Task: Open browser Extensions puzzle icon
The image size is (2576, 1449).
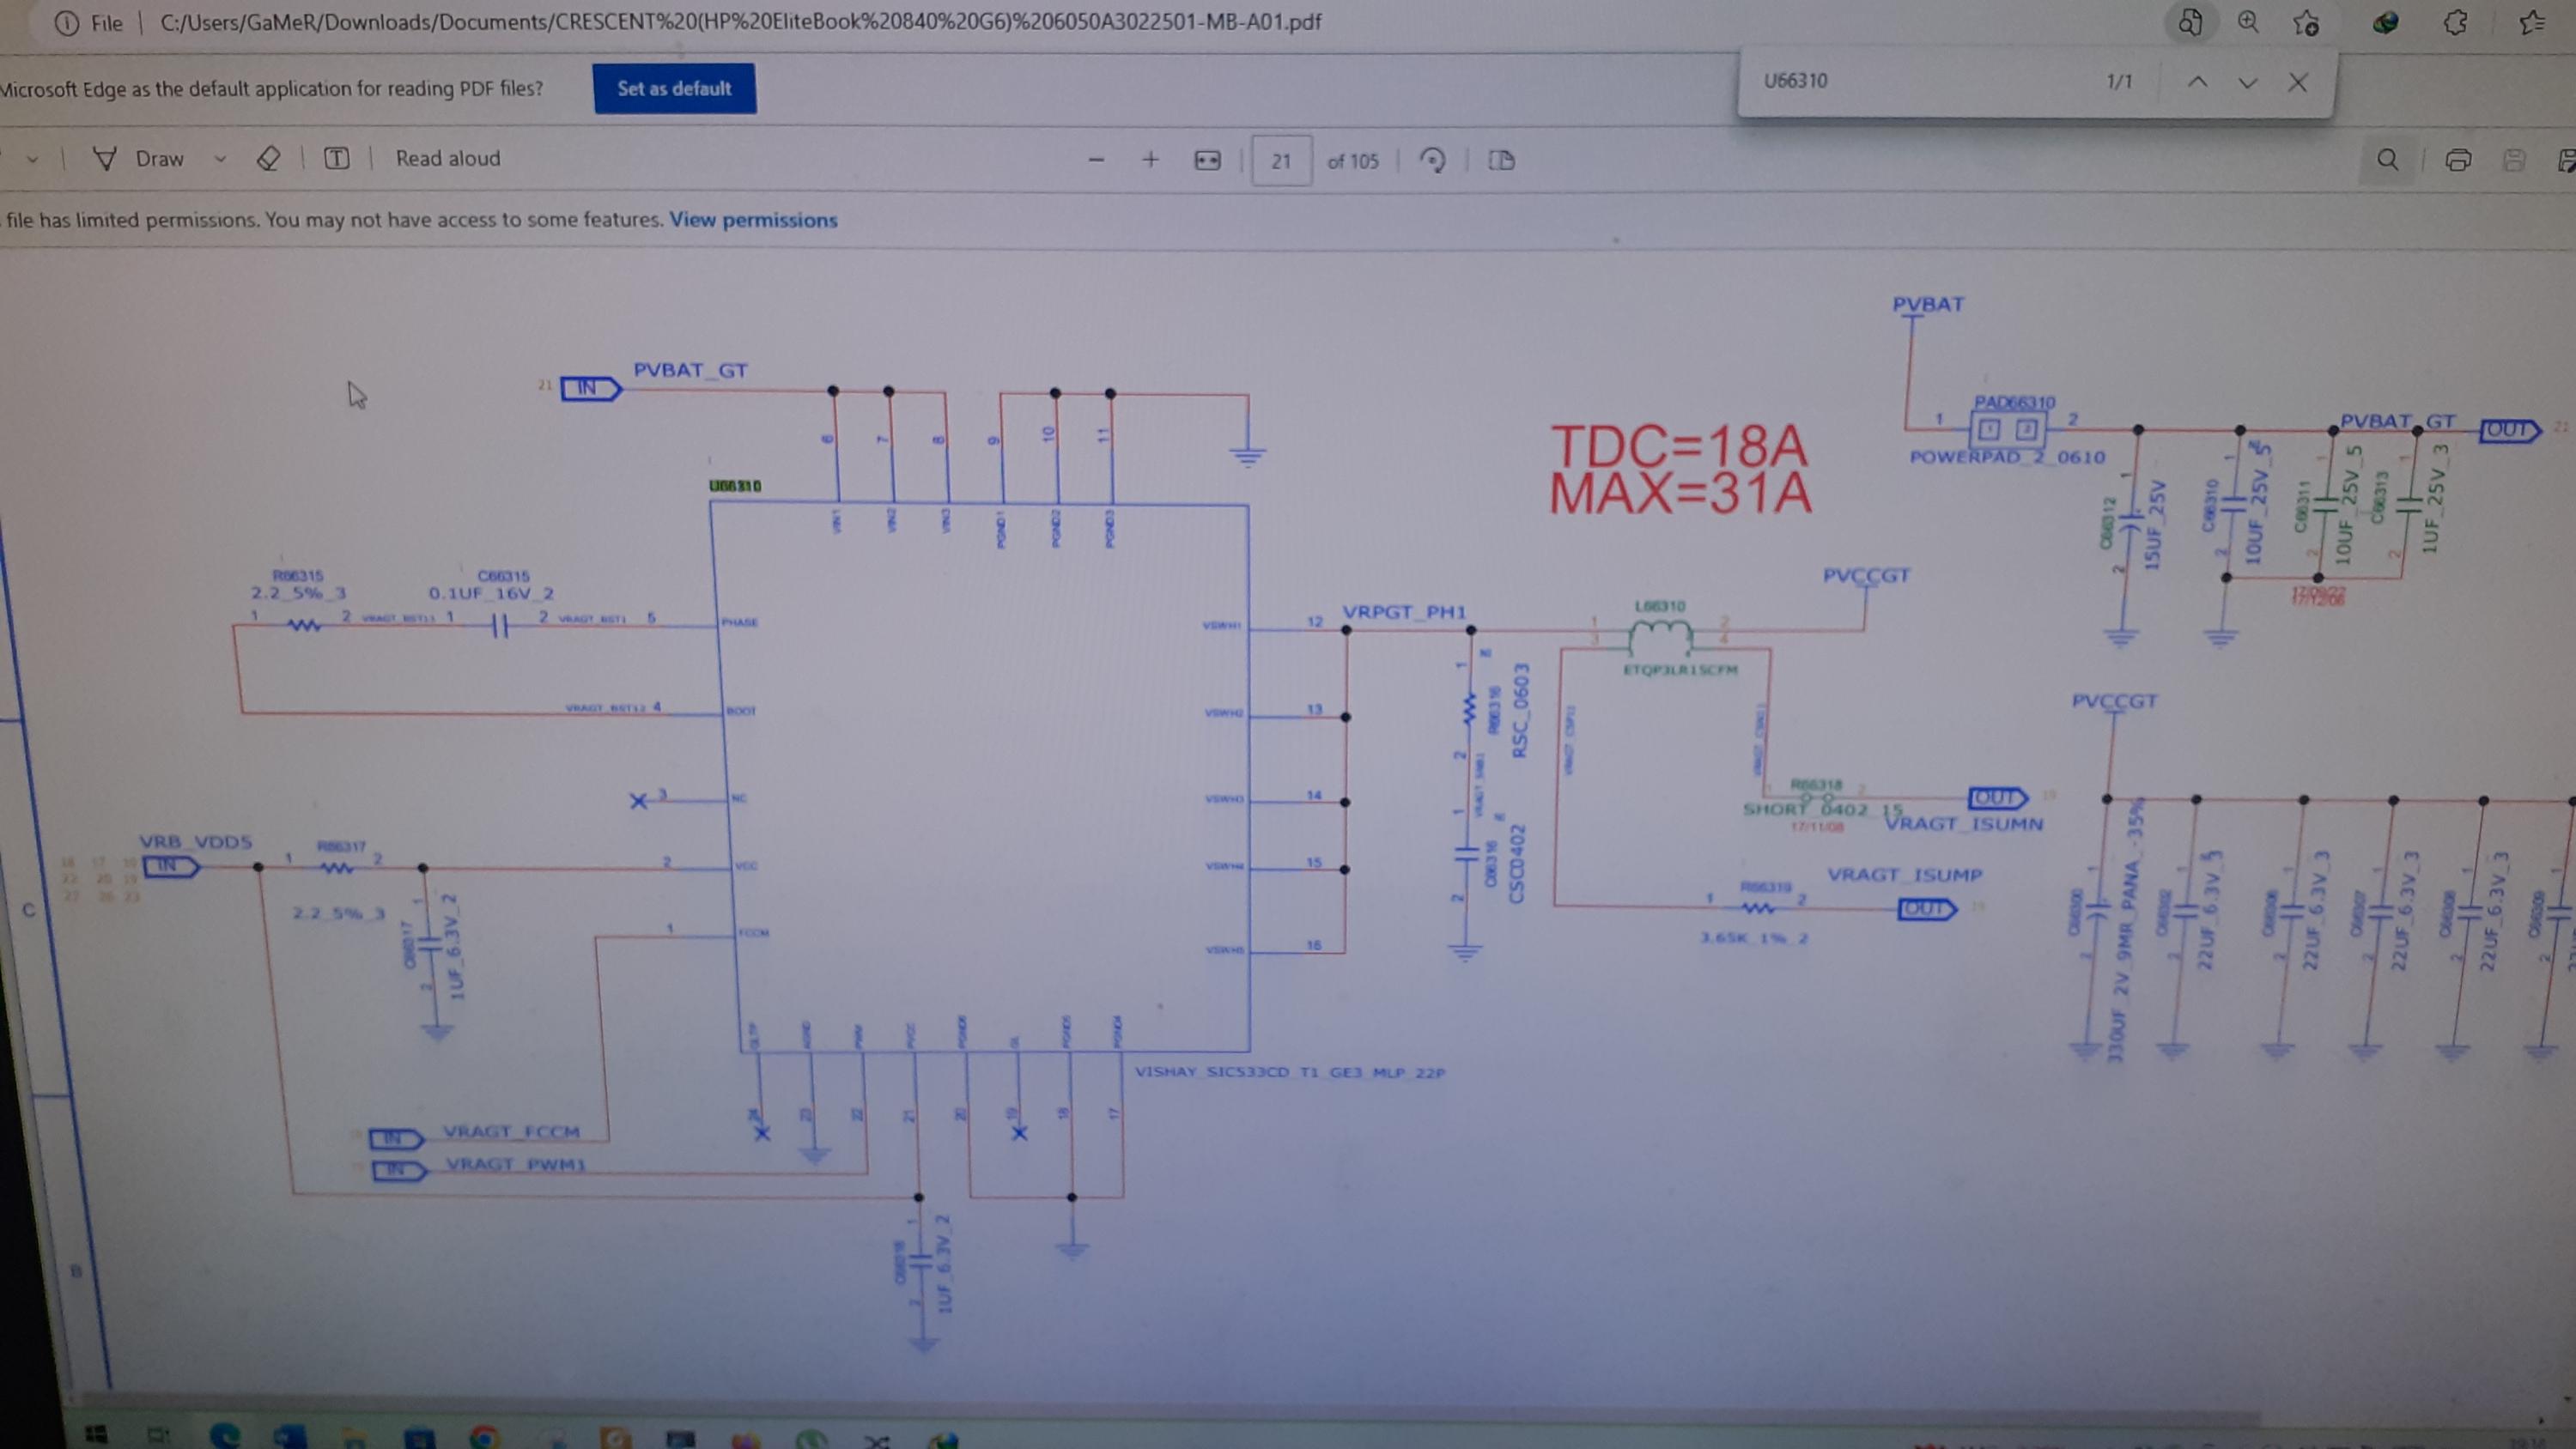Action: click(2455, 23)
